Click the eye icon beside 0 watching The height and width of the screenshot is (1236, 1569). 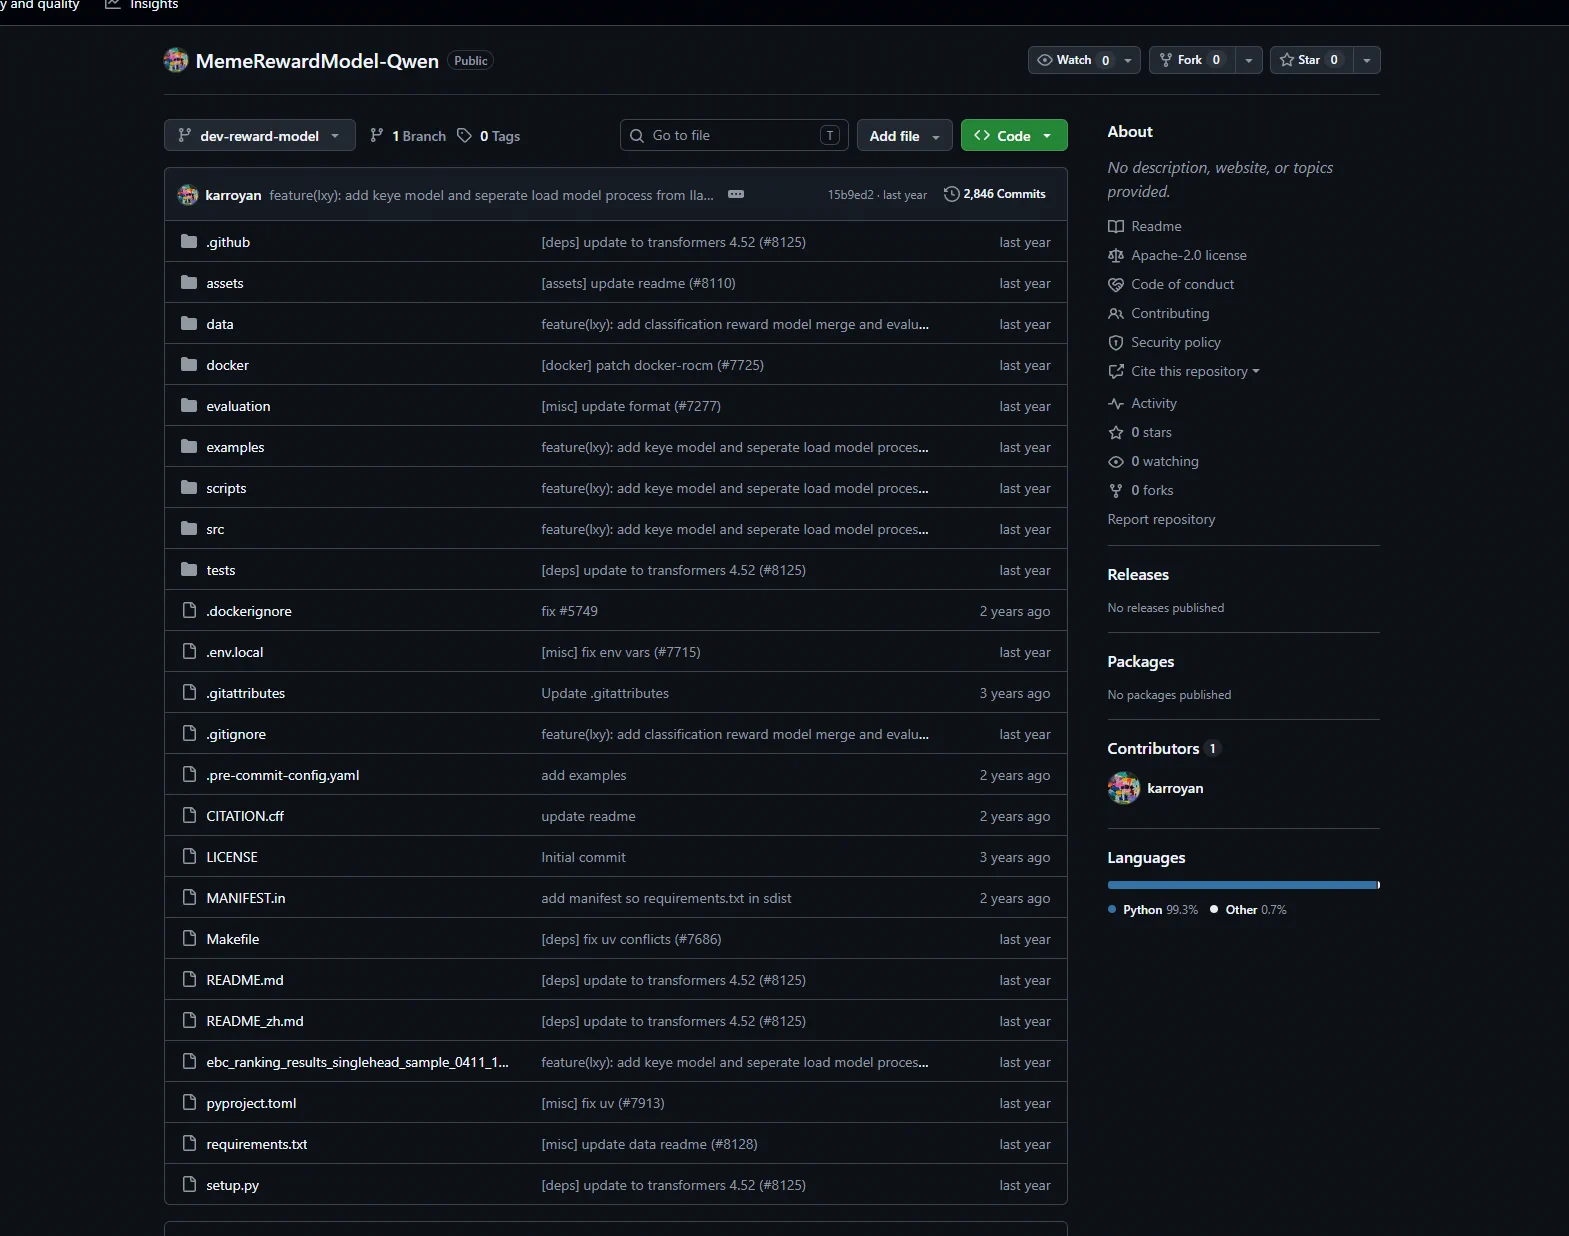click(1116, 462)
